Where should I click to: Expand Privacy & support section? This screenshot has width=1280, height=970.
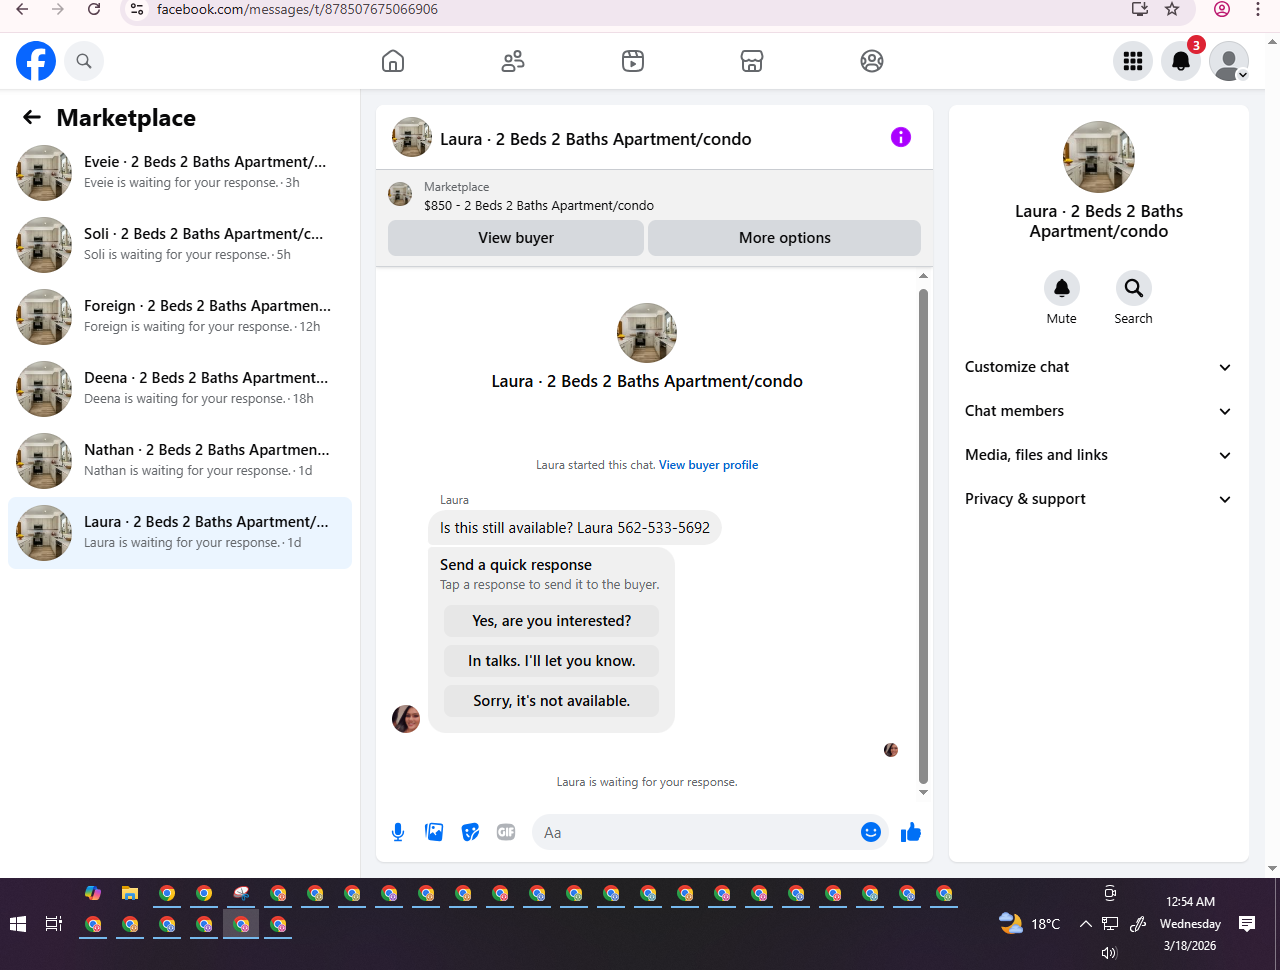pos(1099,499)
